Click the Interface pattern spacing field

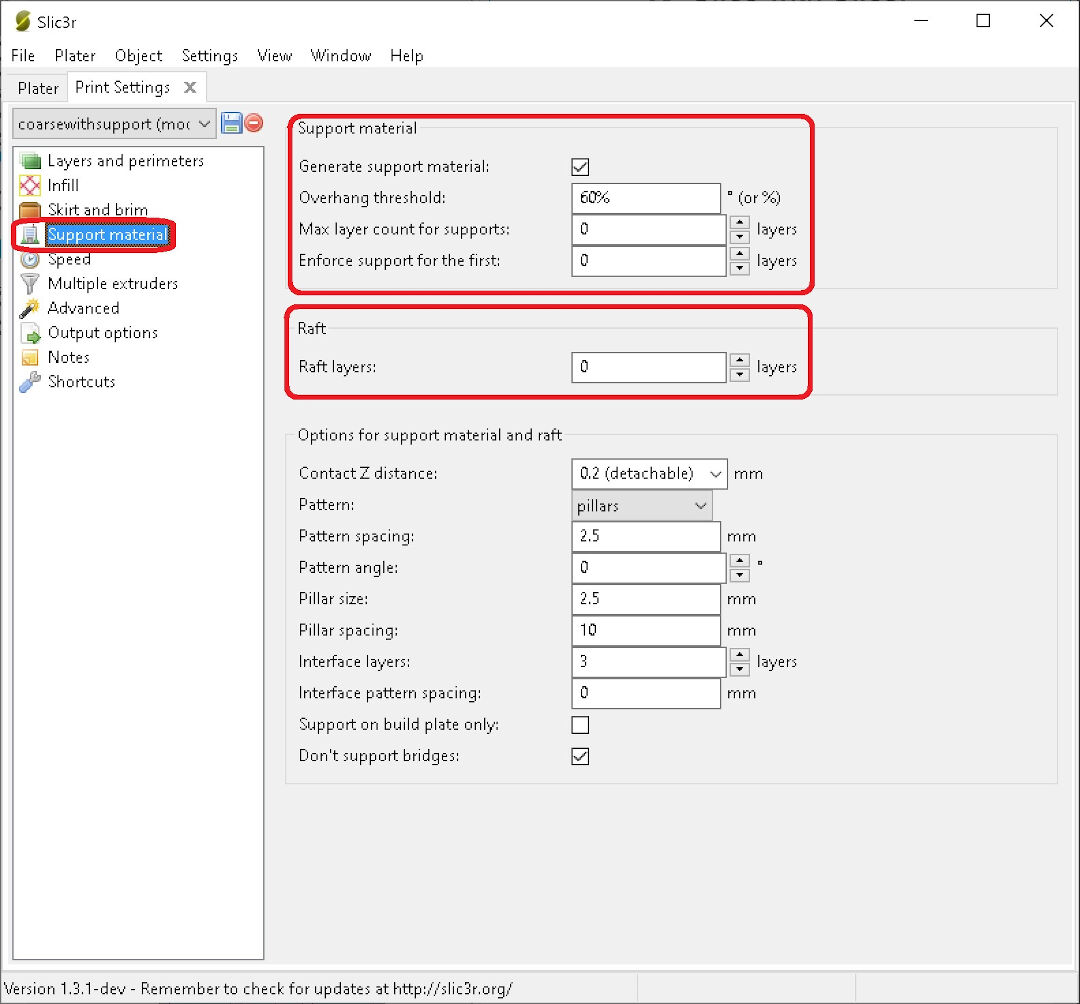click(x=646, y=693)
